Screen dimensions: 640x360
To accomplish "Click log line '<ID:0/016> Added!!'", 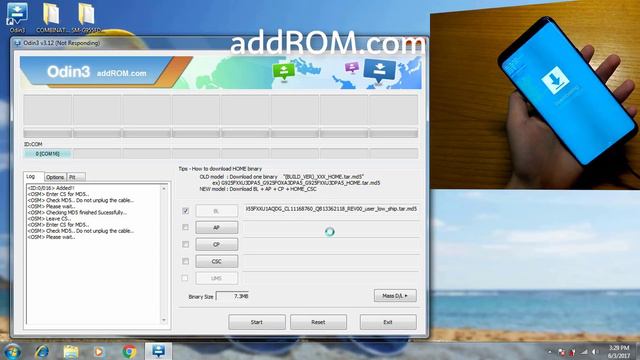I will 51,188.
